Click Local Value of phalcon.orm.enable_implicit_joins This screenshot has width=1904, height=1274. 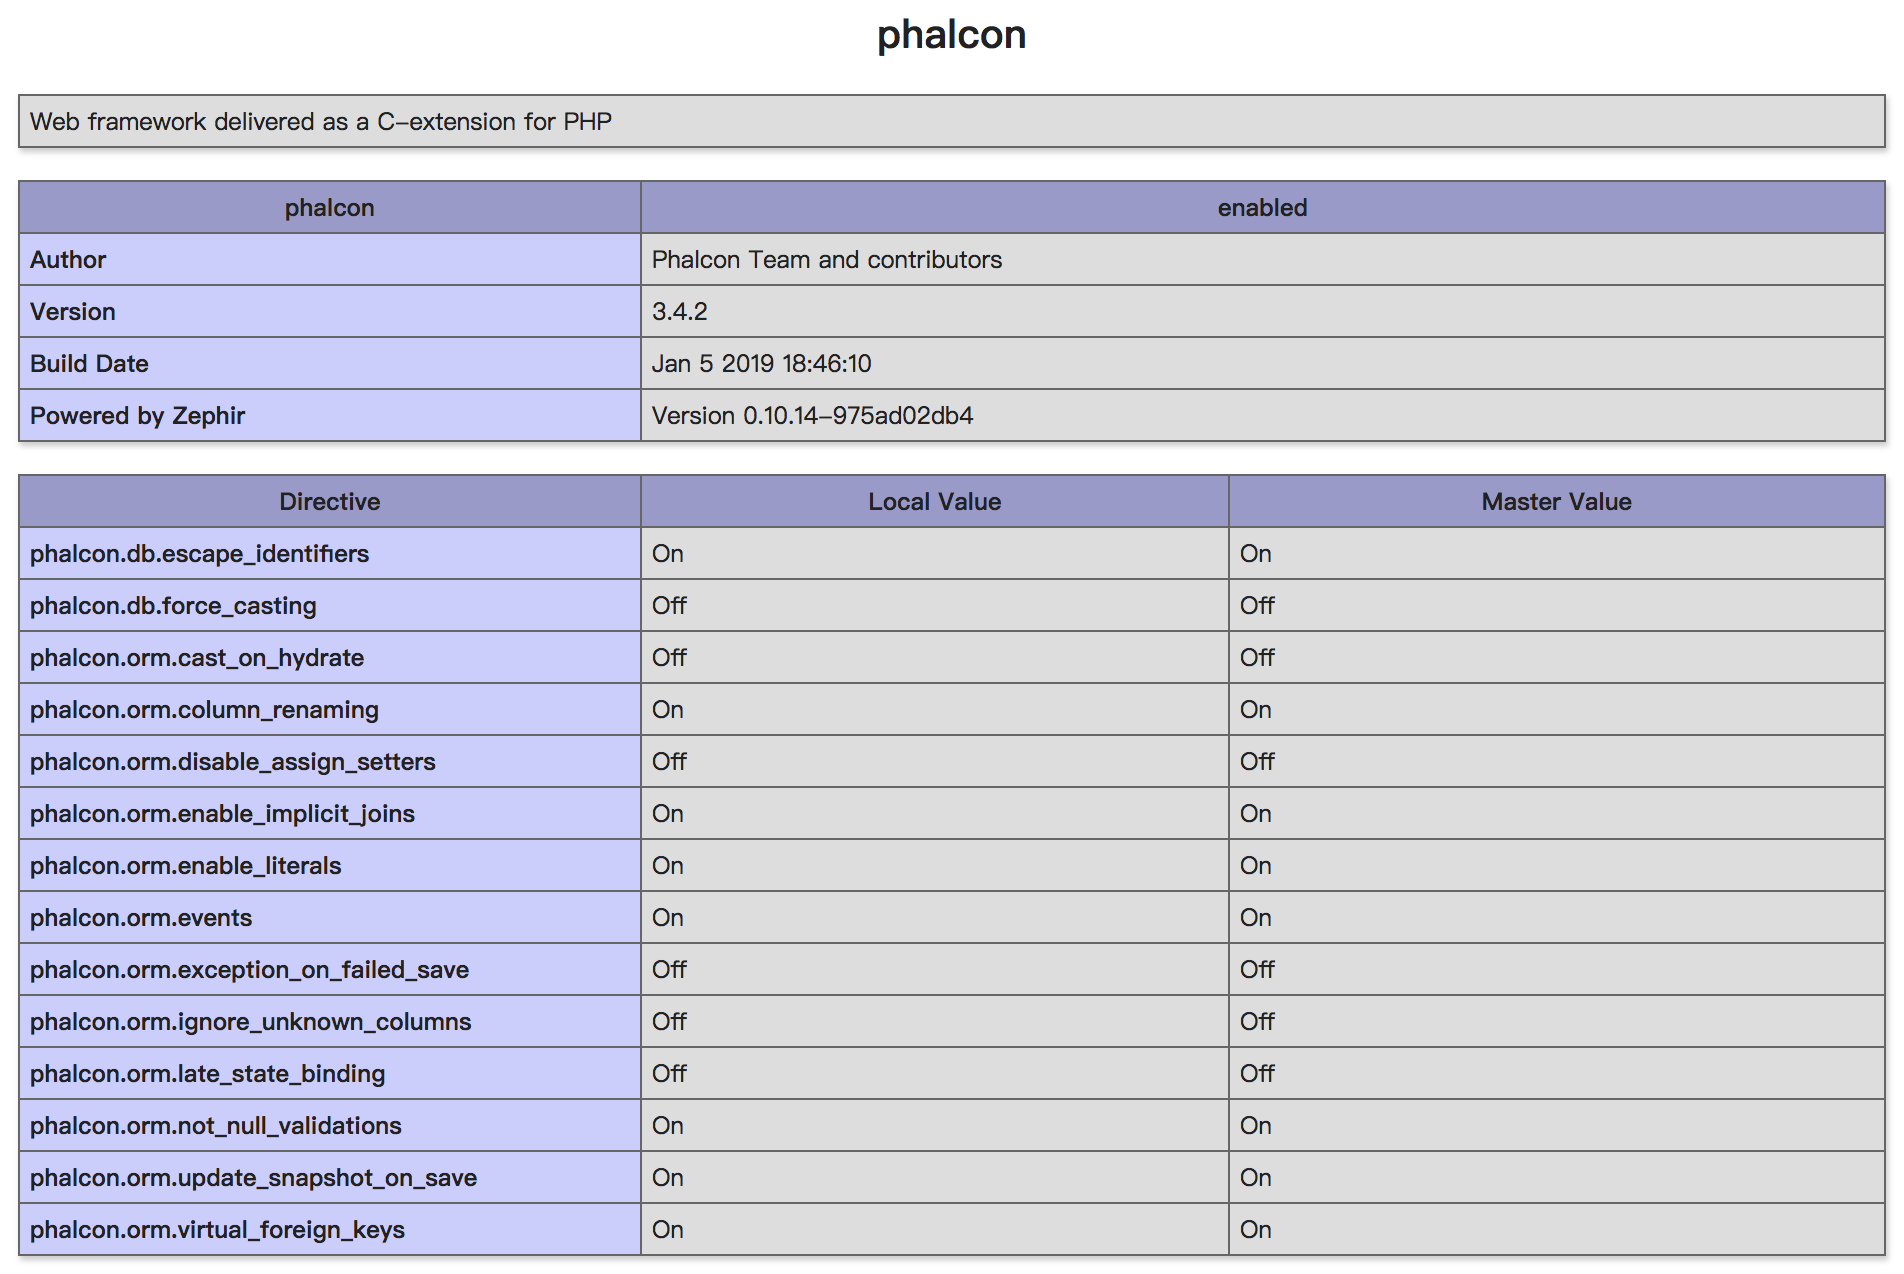668,814
